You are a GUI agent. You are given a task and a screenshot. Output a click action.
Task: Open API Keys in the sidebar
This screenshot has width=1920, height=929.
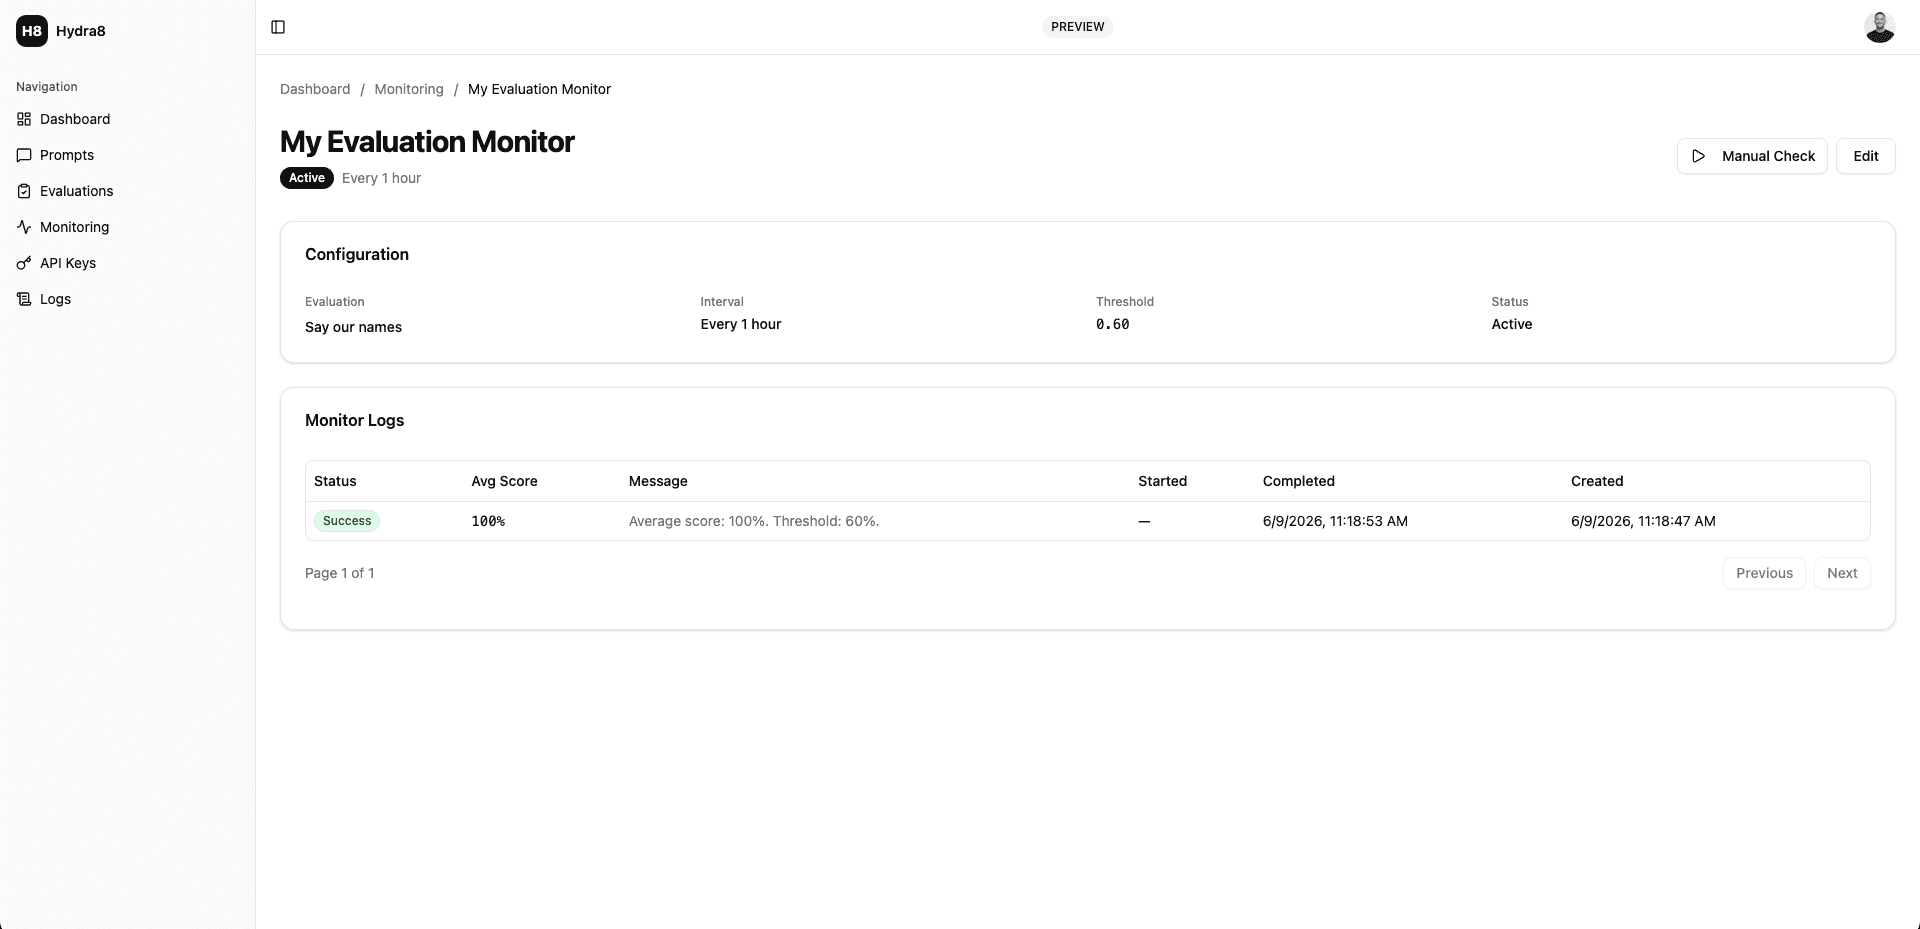pos(128,263)
